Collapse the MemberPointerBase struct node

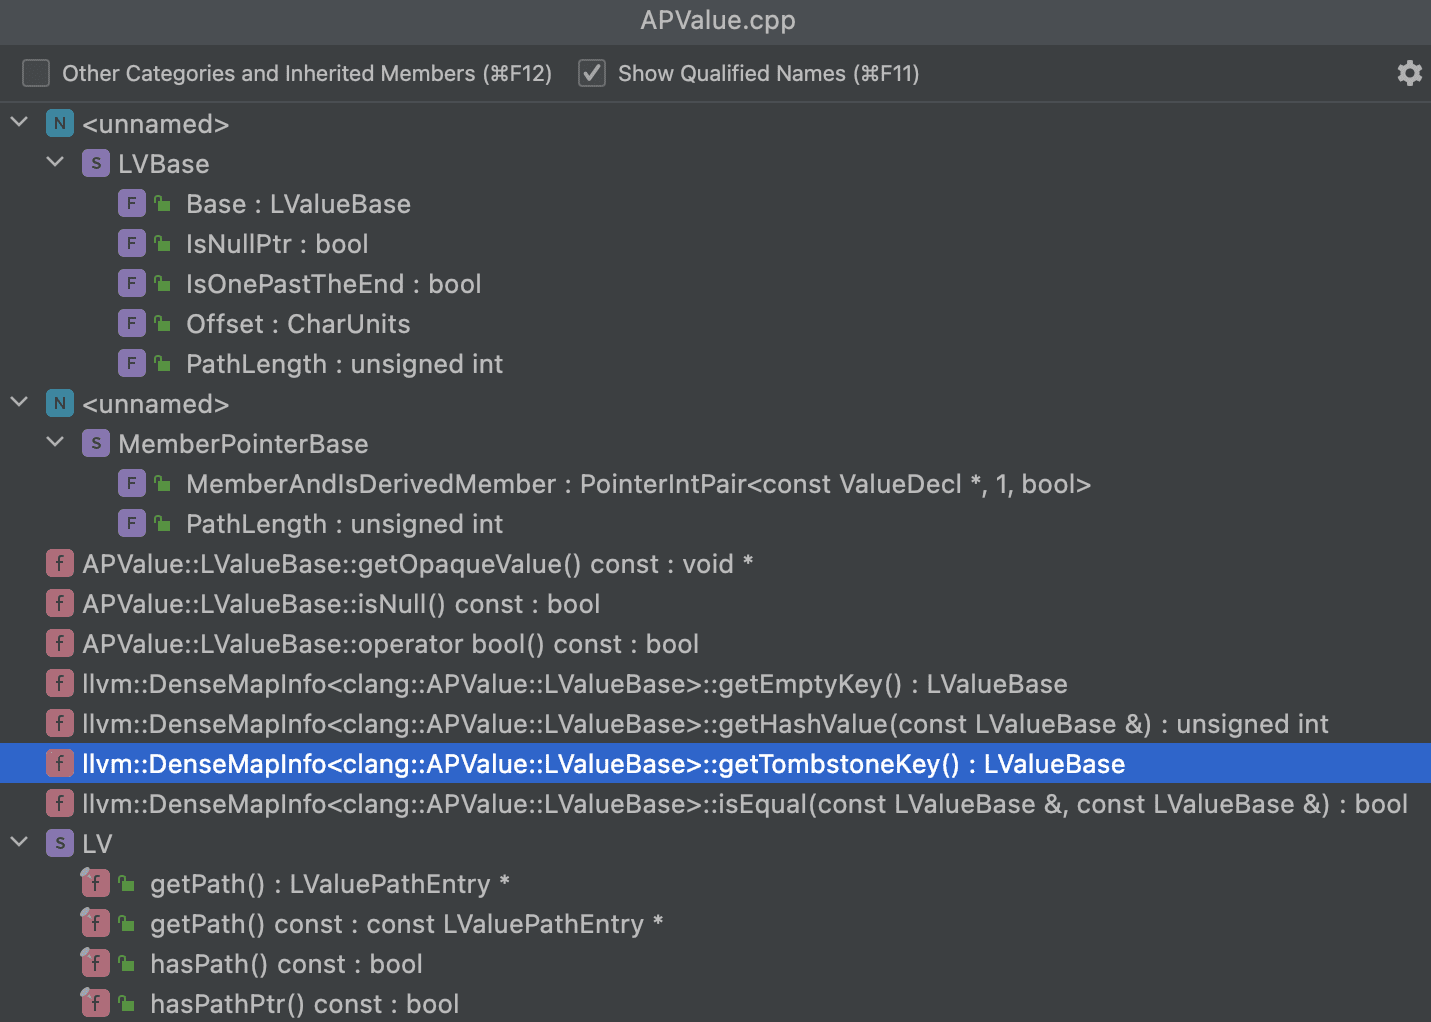pyautogui.click(x=55, y=442)
